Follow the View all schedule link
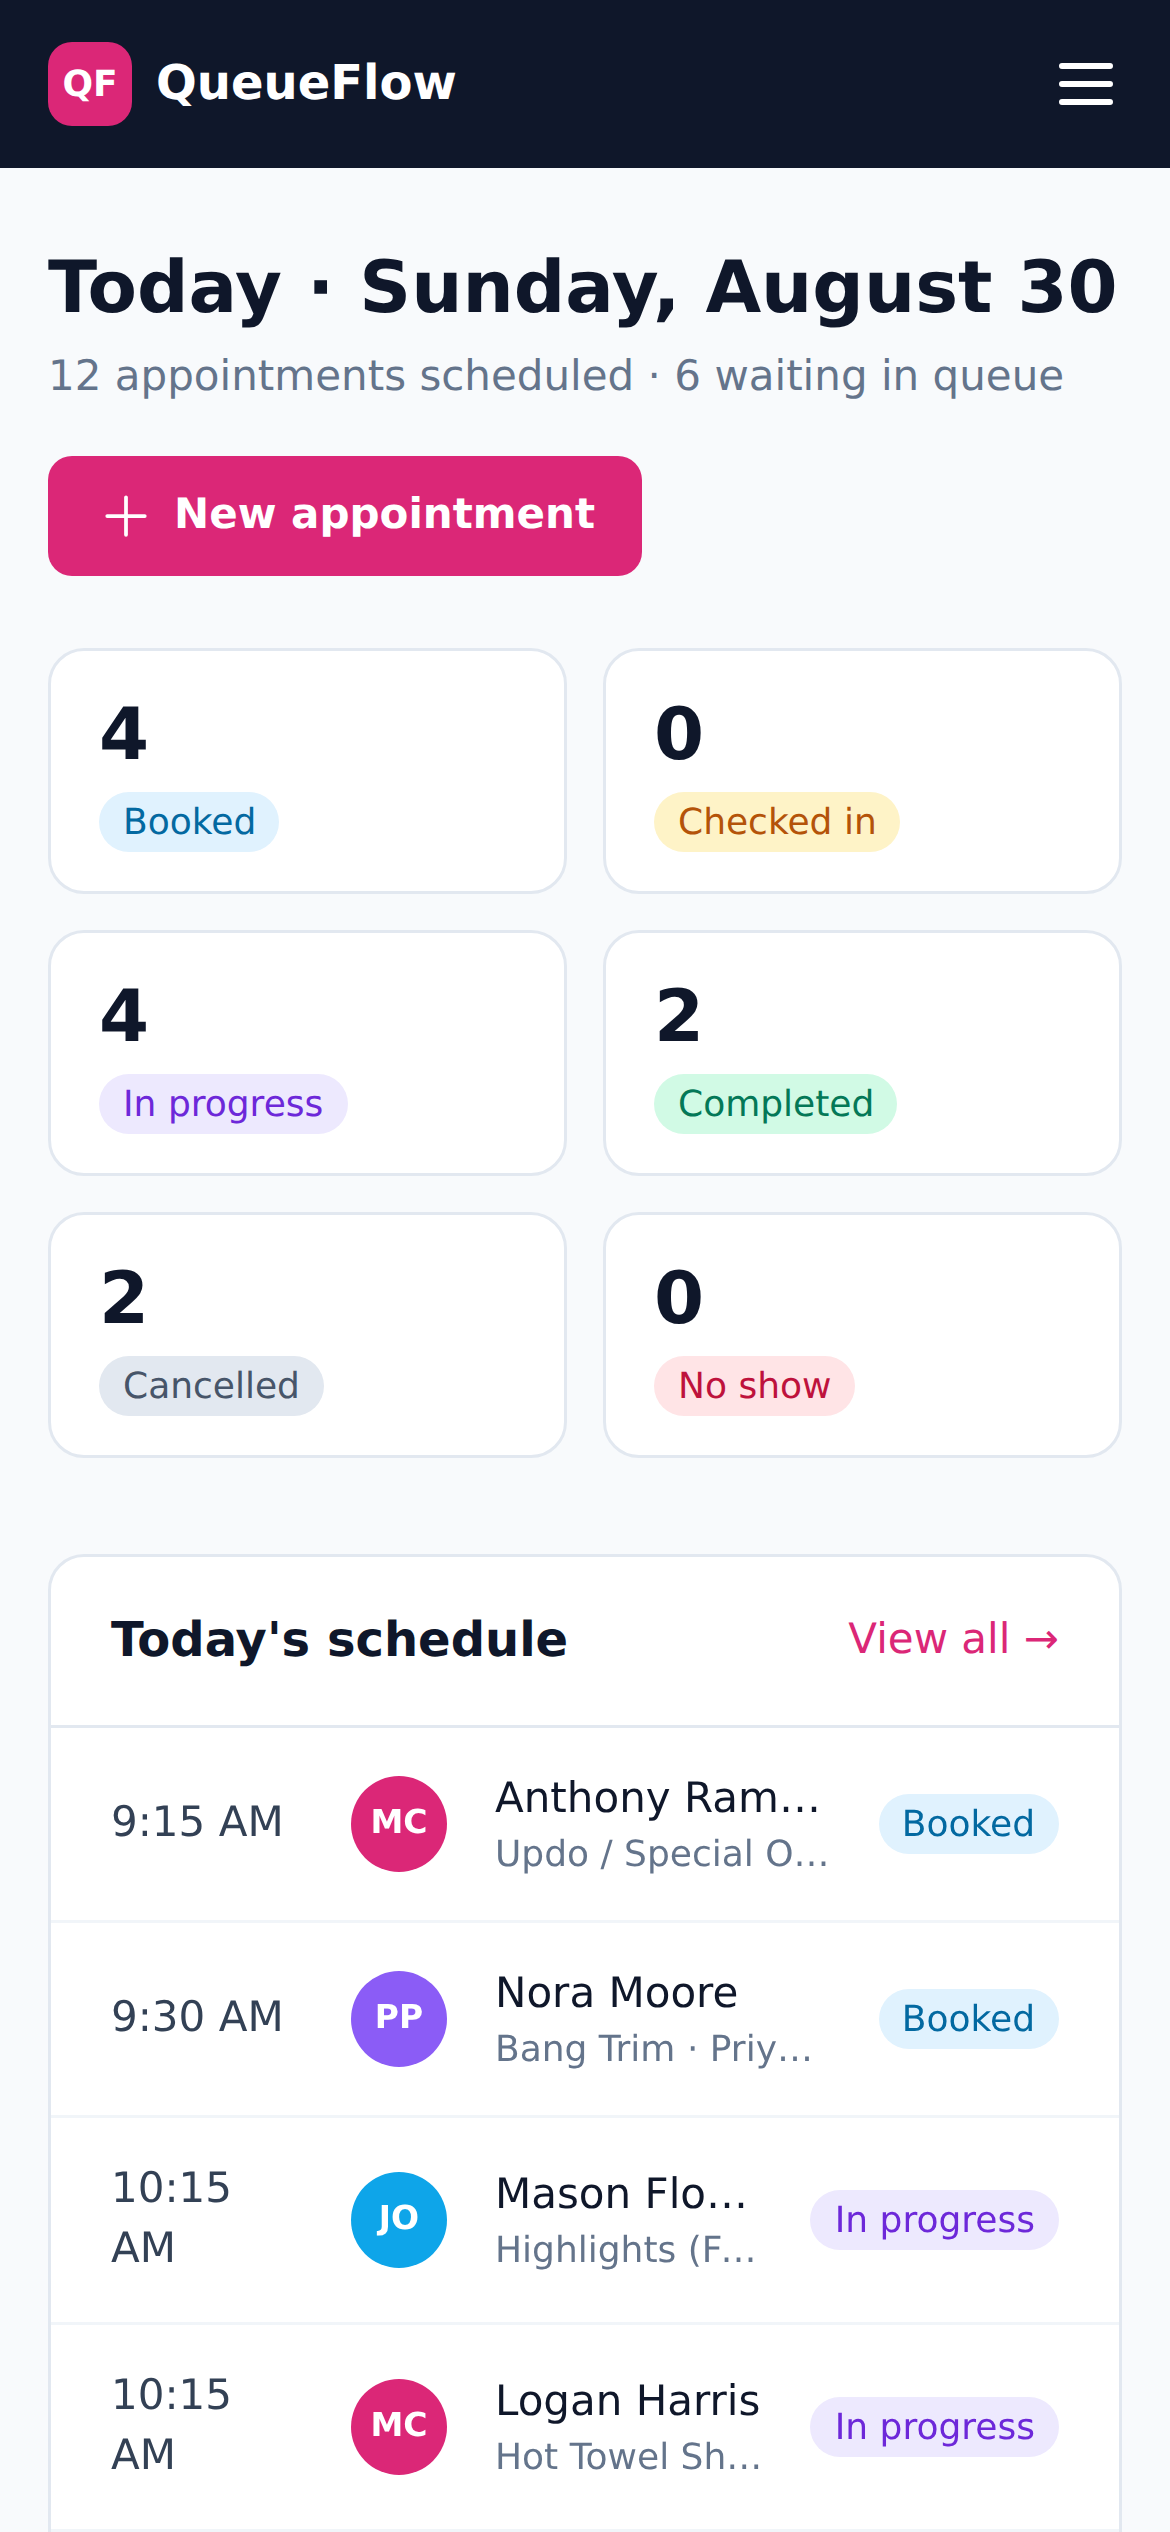Image resolution: width=1170 pixels, height=2532 pixels. 953,1639
